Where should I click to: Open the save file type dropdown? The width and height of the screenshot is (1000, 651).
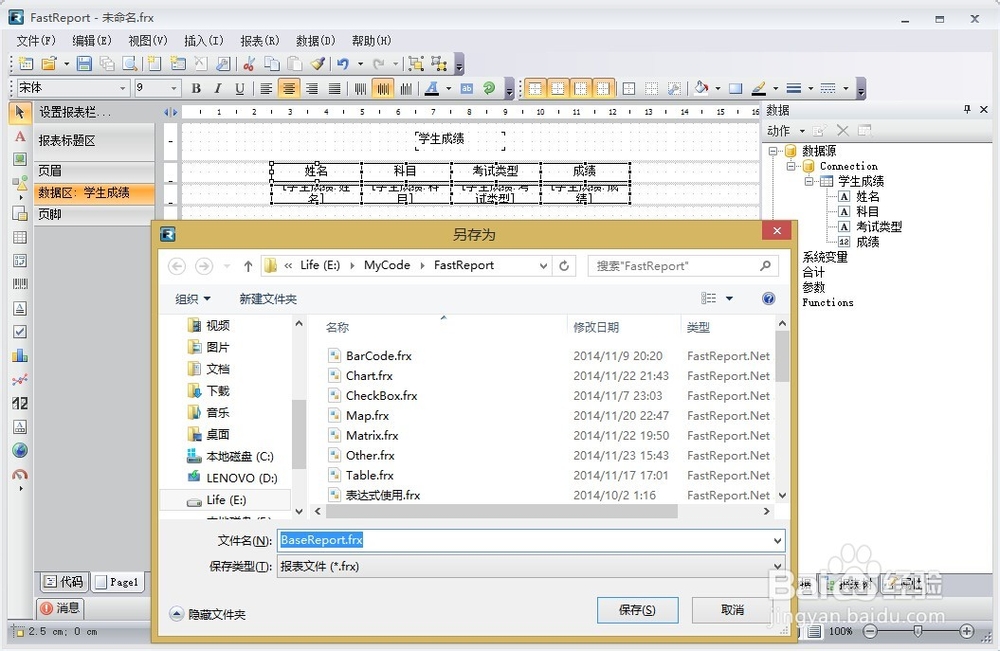(777, 566)
